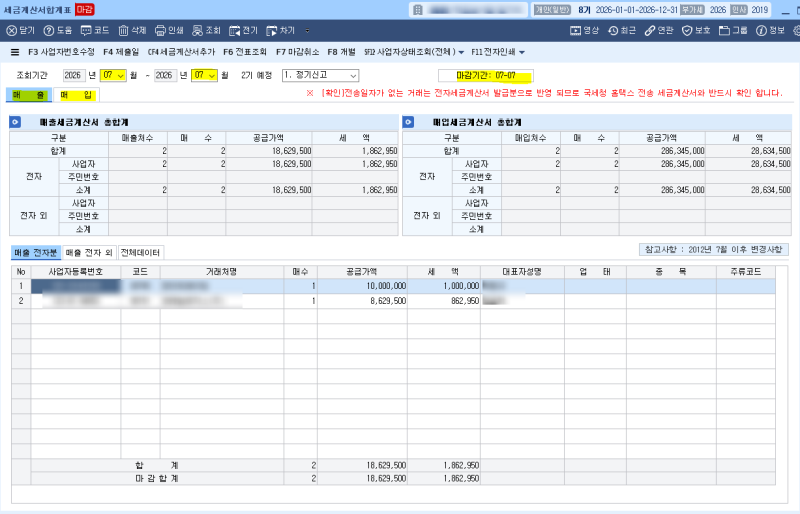Click 매입 합계 세액 28,634,500
This screenshot has width=800, height=514.
click(748, 151)
